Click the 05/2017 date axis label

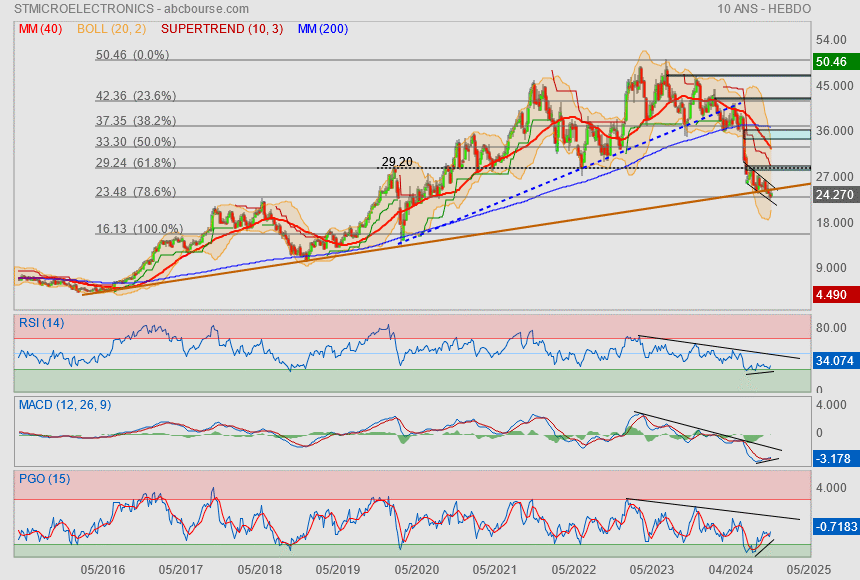click(x=180, y=570)
